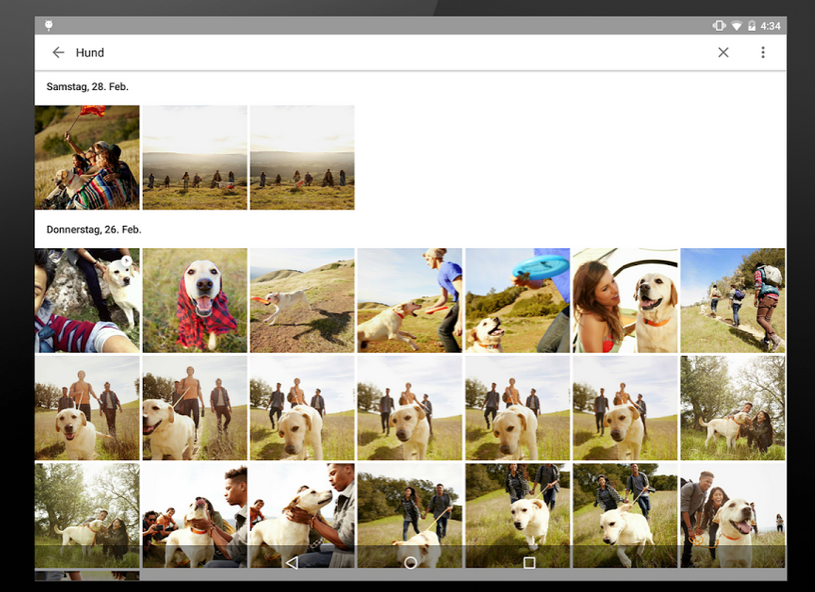The width and height of the screenshot is (815, 592).
Task: Open photo of hikers with backpacks on trail
Action: tap(732, 300)
